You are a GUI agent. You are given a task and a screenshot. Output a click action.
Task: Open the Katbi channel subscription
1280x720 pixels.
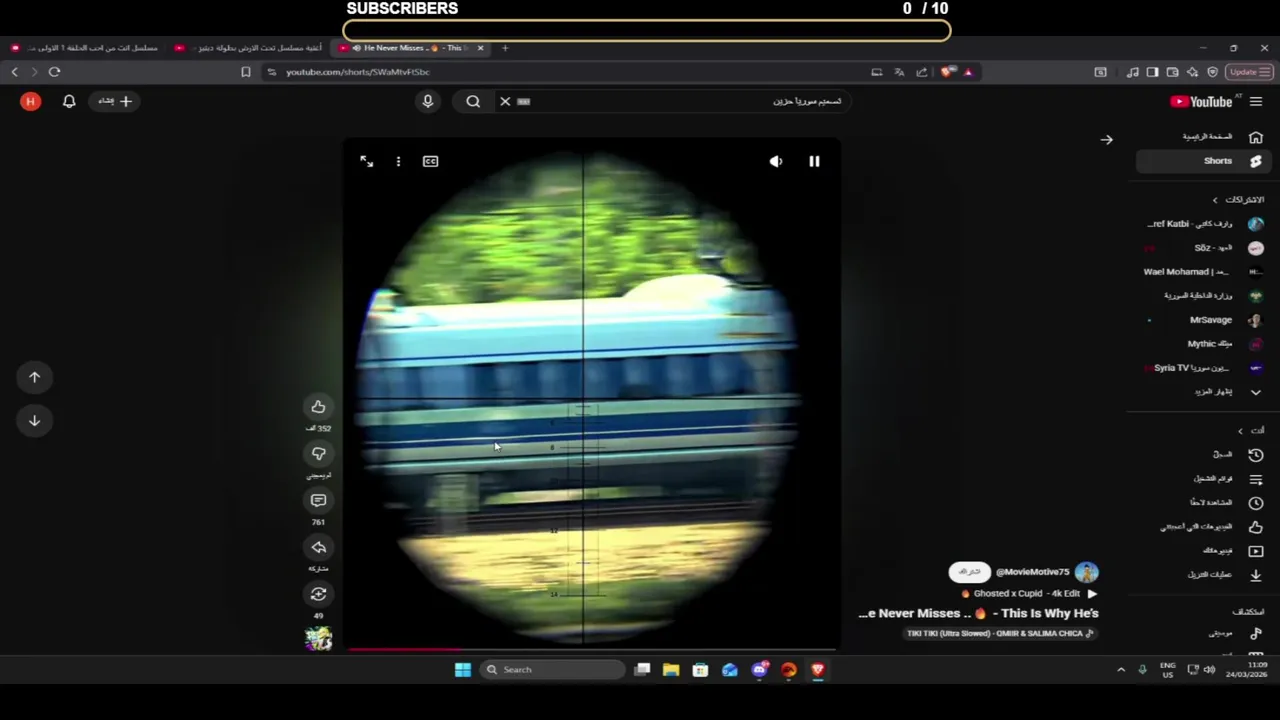coord(1203,224)
